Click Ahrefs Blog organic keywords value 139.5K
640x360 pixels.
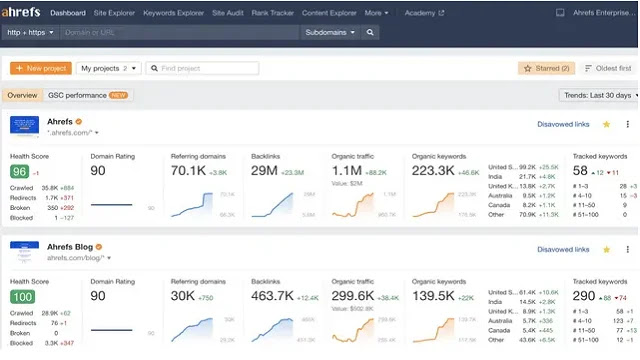[x=433, y=296]
